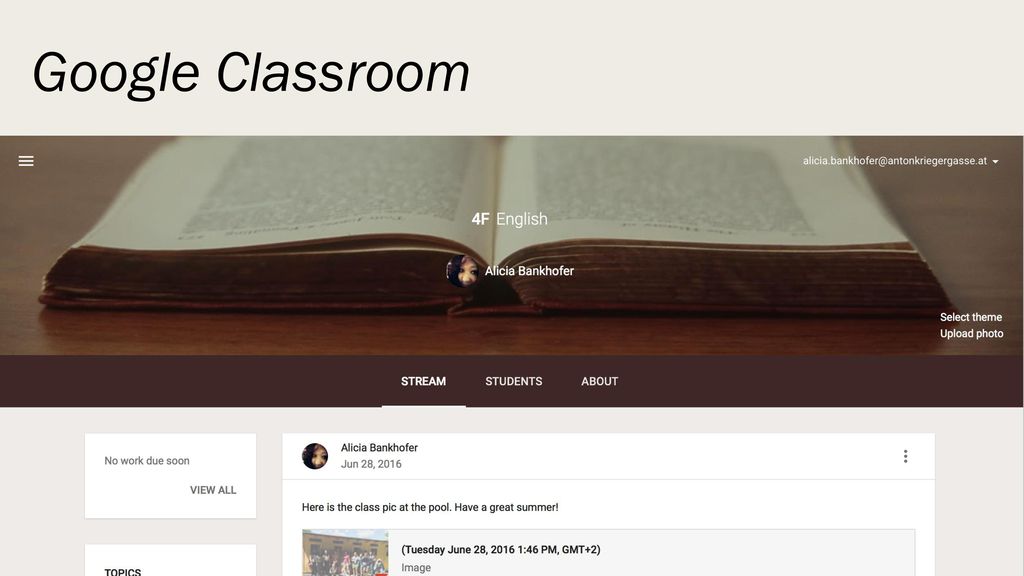Open the class pool photo thumbnail

coord(345,553)
